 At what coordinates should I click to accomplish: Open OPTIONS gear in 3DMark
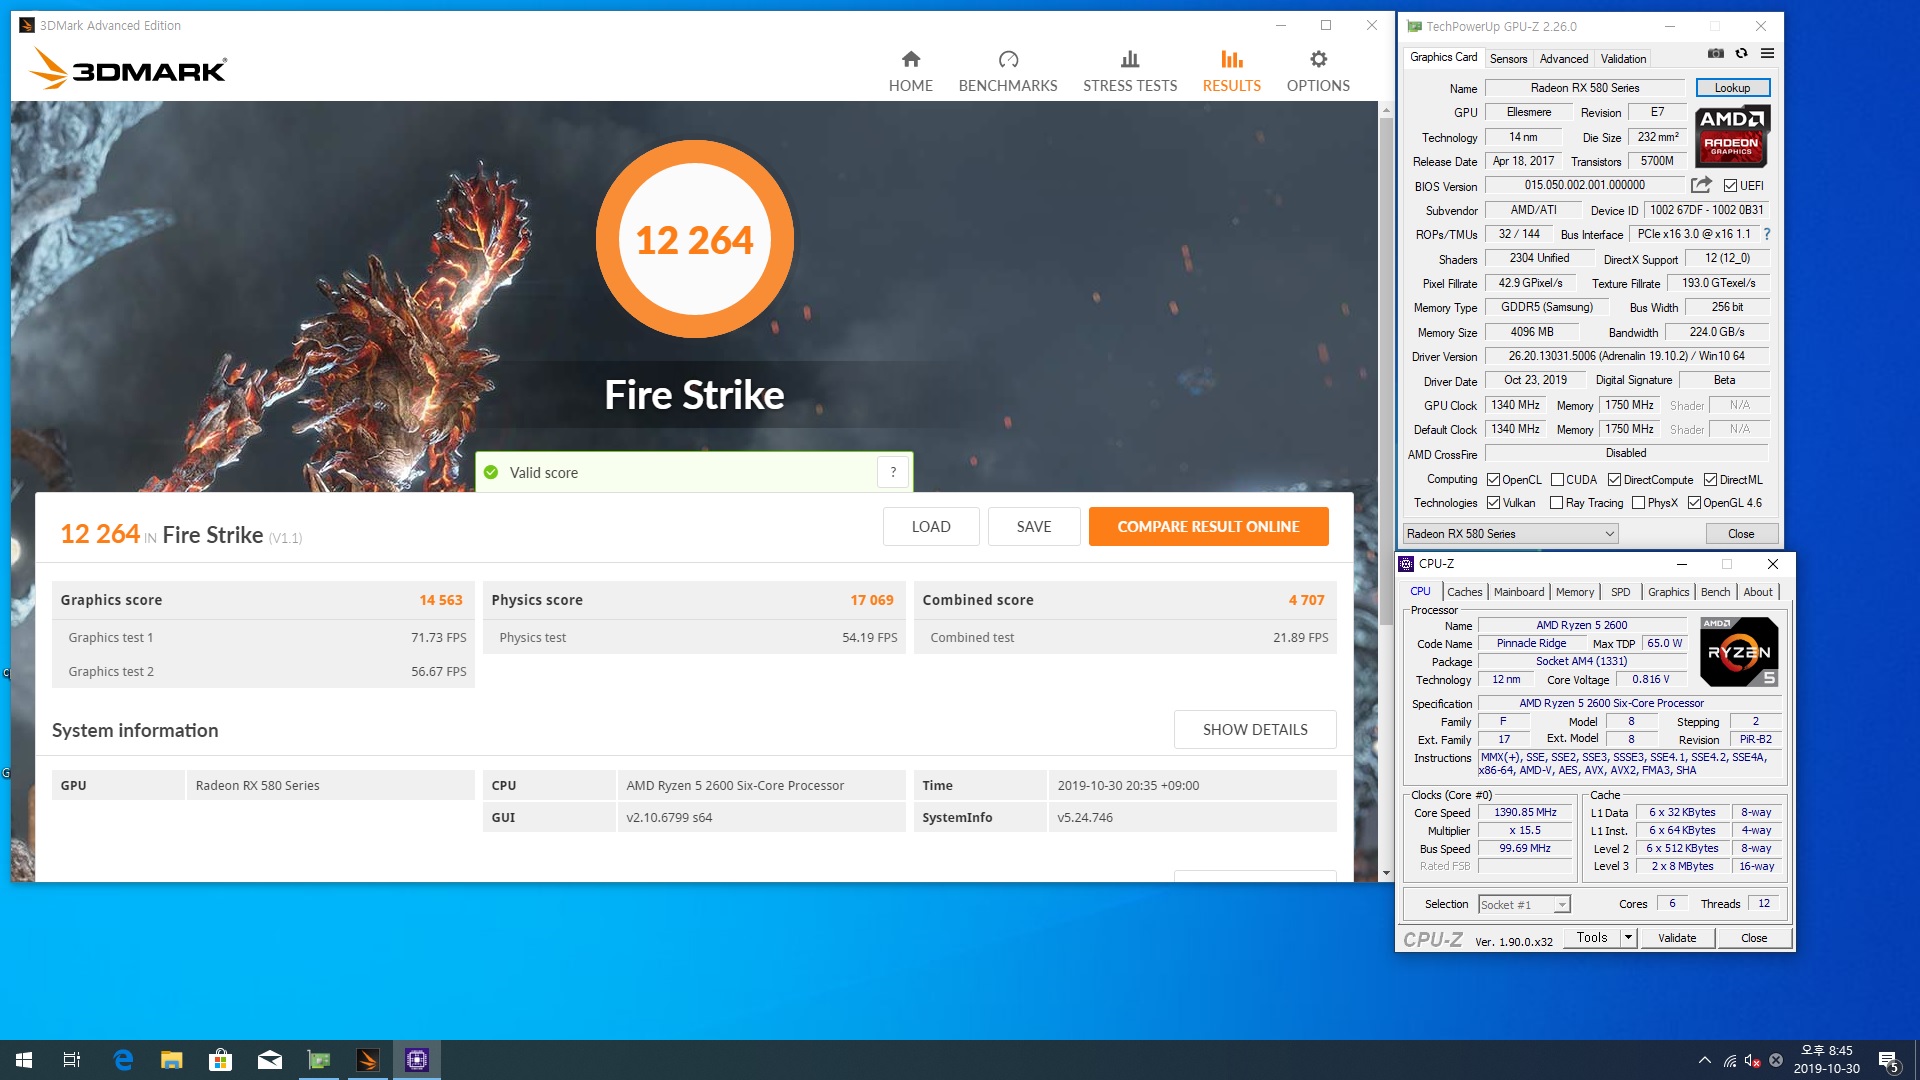(x=1317, y=72)
